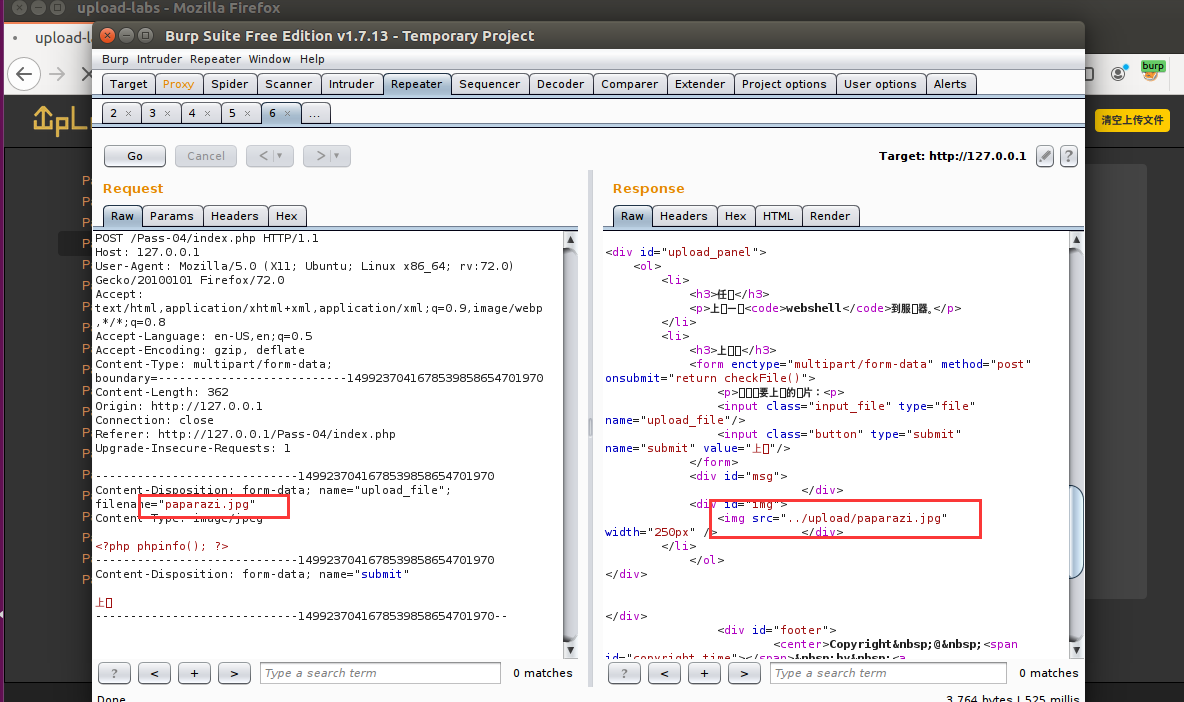Click the Cancel button
The image size is (1184, 702).
[206, 156]
